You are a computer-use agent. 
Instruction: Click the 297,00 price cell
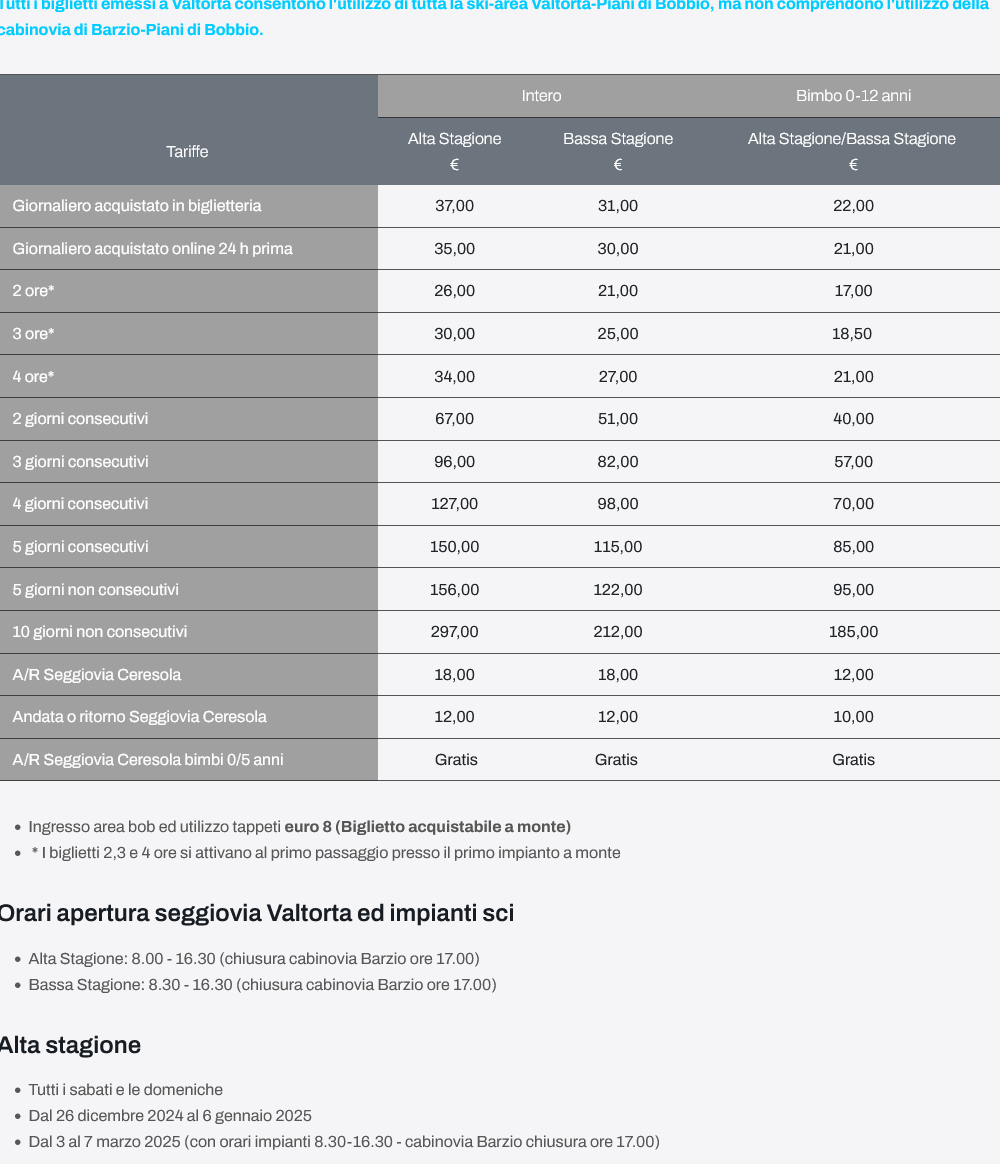(x=454, y=632)
